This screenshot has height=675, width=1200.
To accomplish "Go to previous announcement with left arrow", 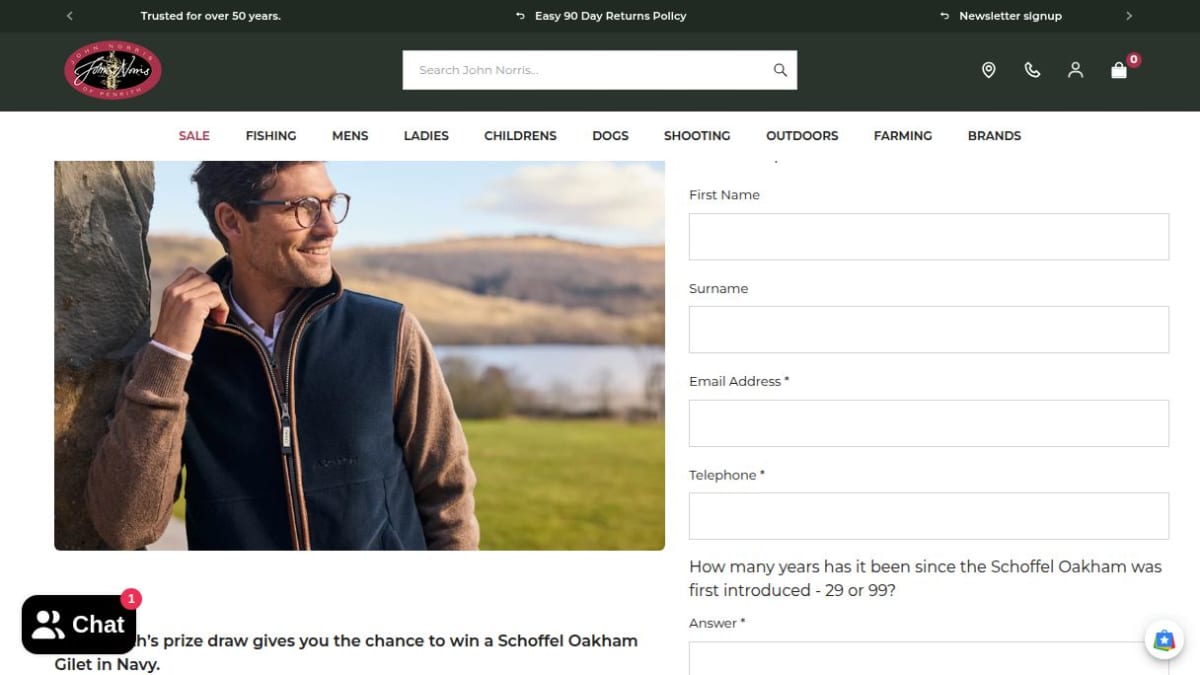I will (69, 16).
